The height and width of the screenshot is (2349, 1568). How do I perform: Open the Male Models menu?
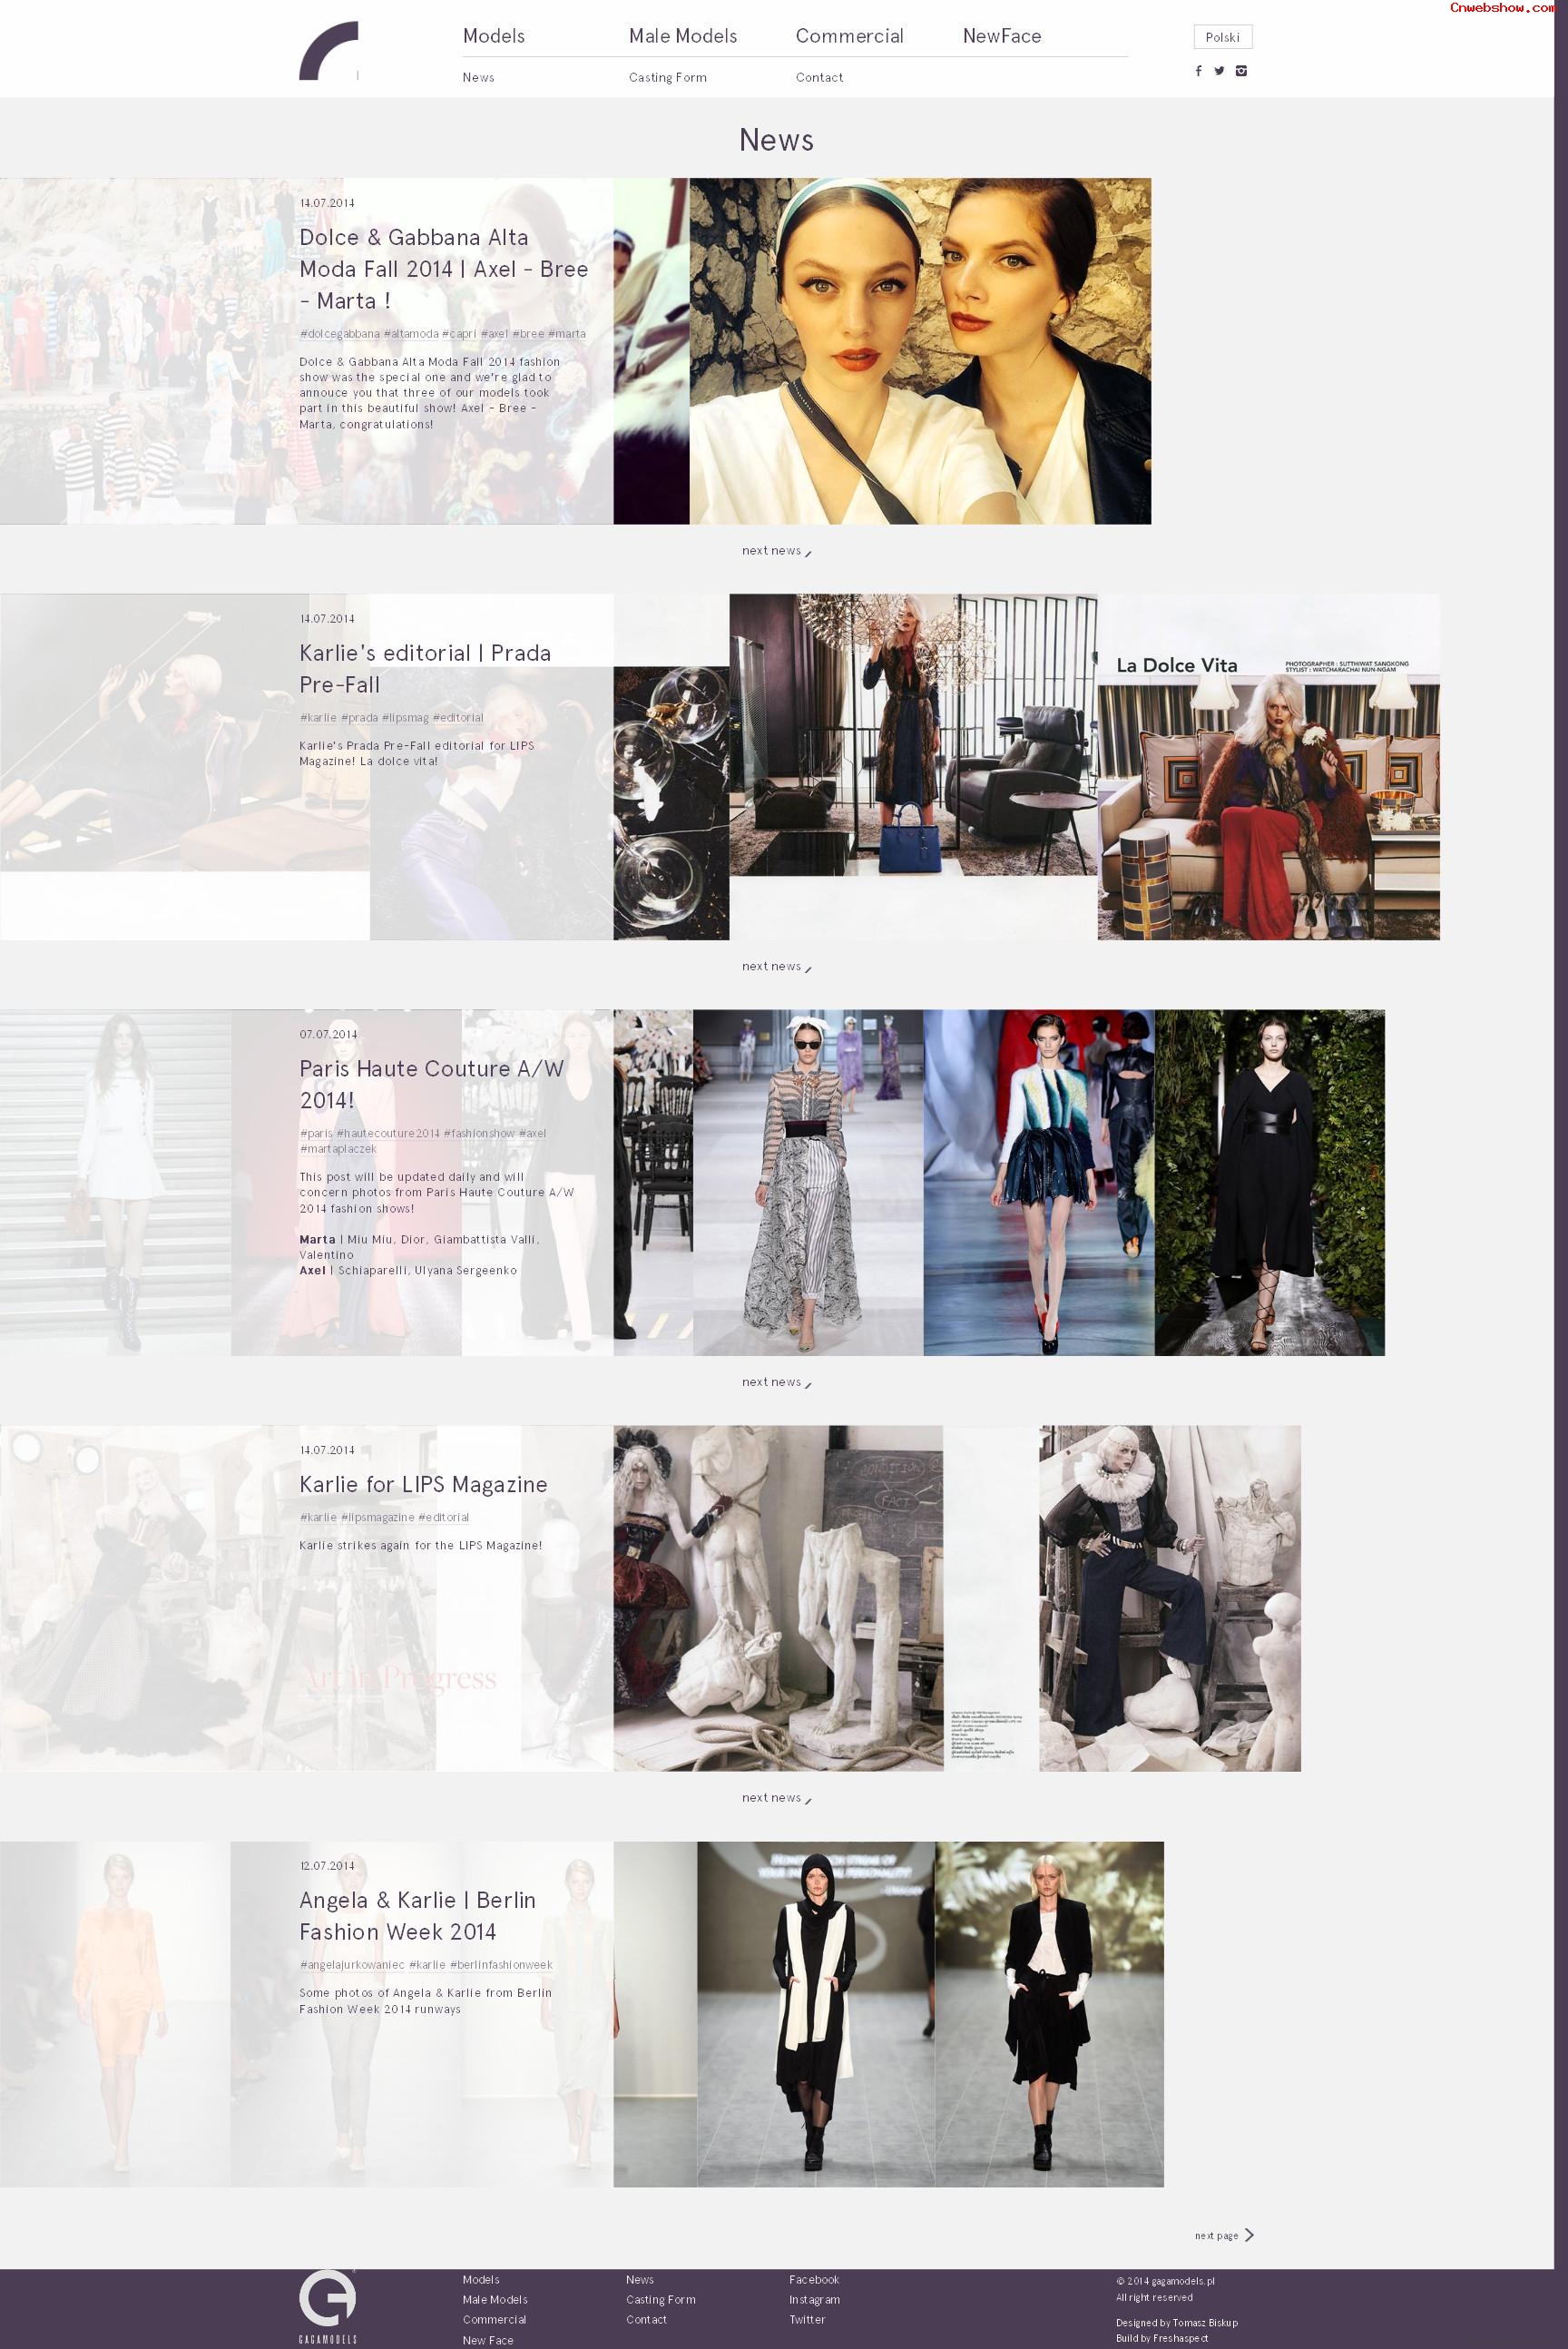click(683, 36)
